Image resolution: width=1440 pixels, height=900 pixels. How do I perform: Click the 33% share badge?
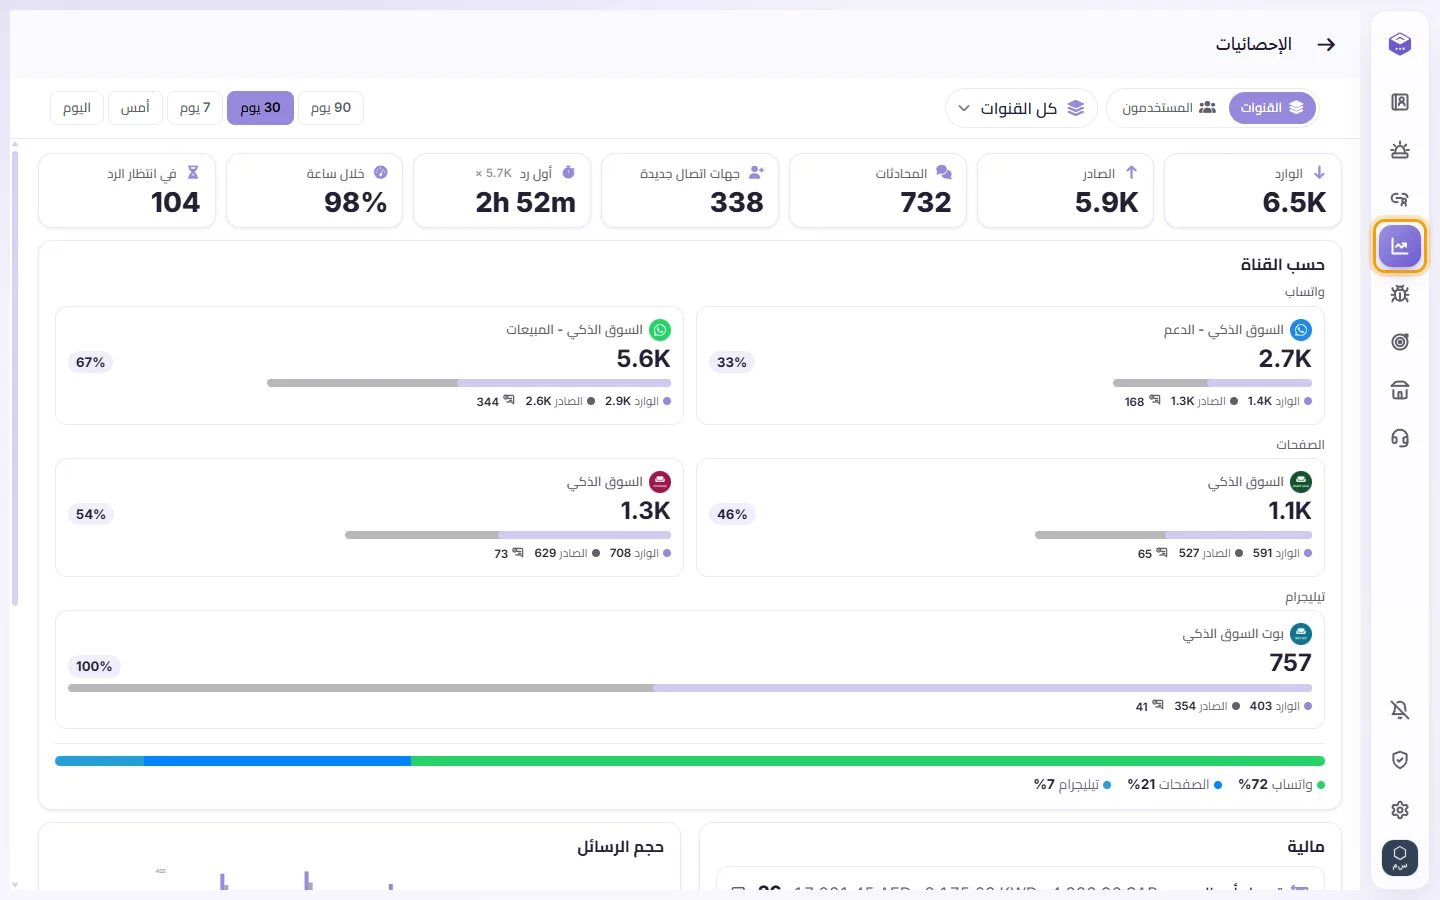click(x=732, y=362)
